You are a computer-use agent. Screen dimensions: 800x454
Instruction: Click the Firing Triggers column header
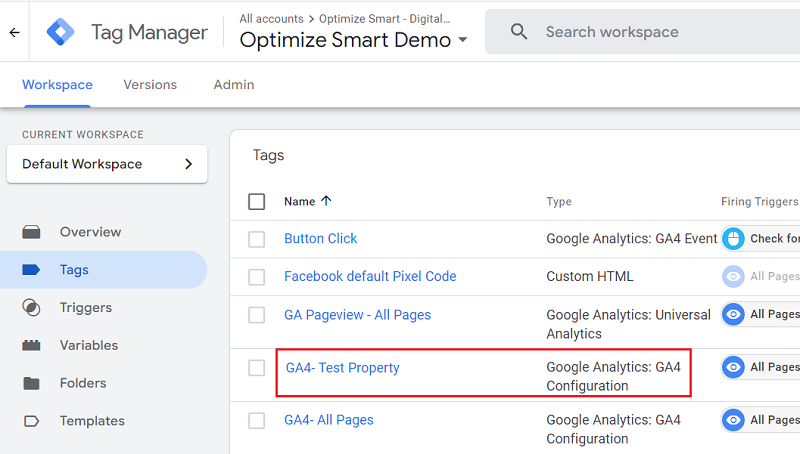pos(759,201)
